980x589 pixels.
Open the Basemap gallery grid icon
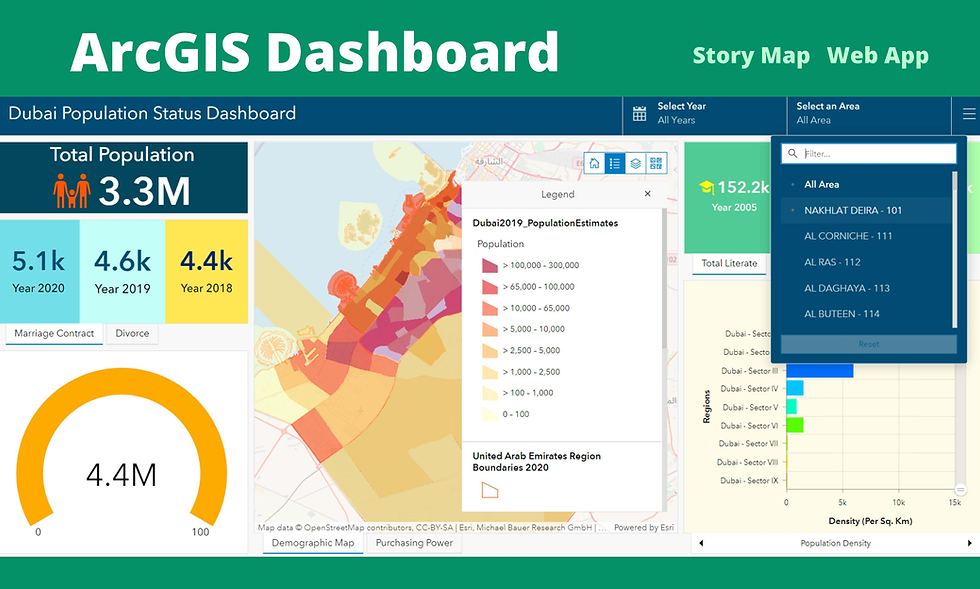pos(656,163)
